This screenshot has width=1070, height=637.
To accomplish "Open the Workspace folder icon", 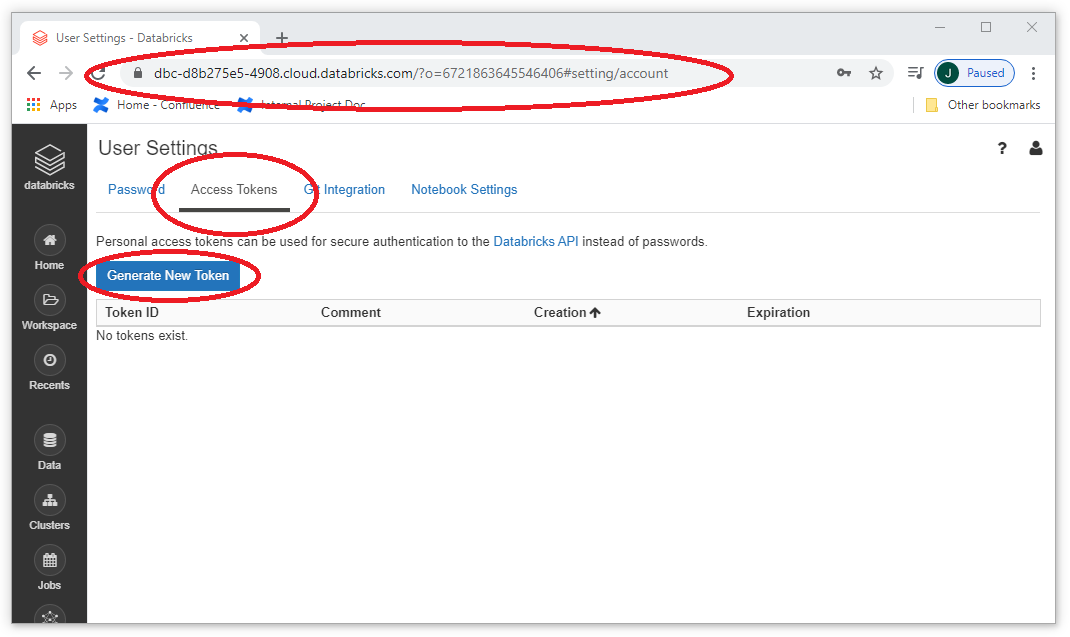I will coord(50,300).
